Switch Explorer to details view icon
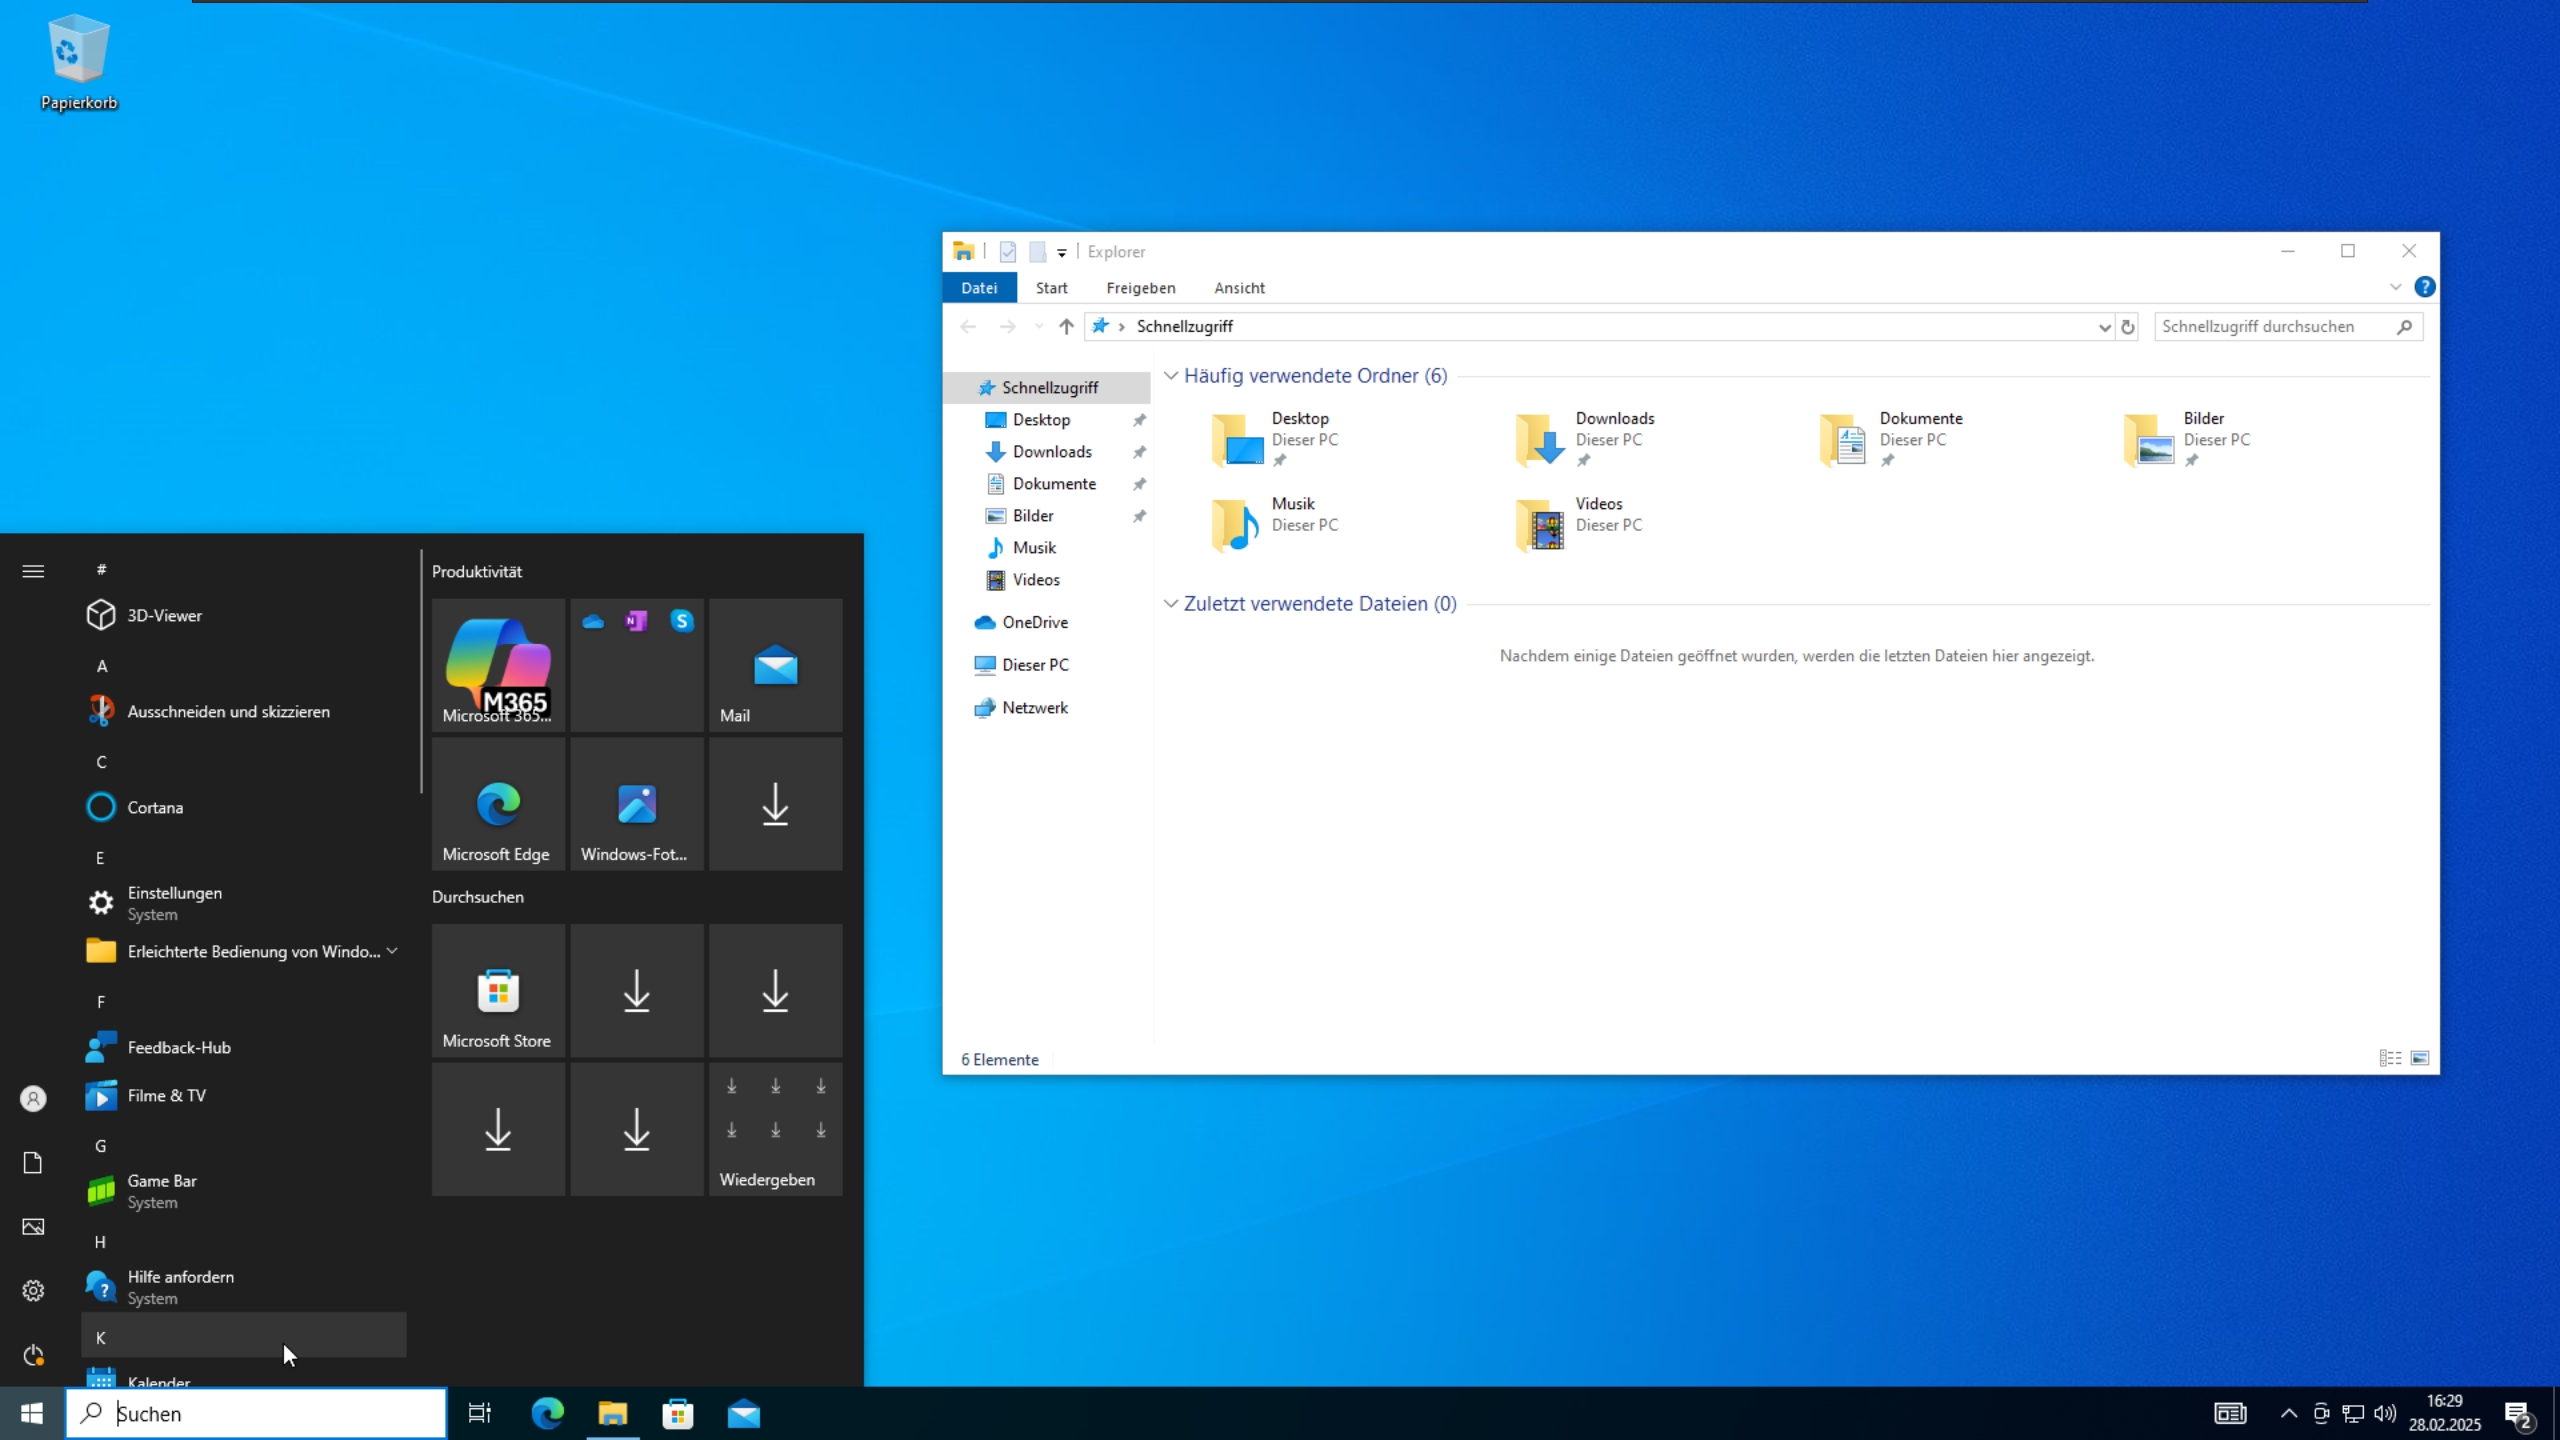Viewport: 2560px width, 1440px height. click(x=2390, y=1058)
